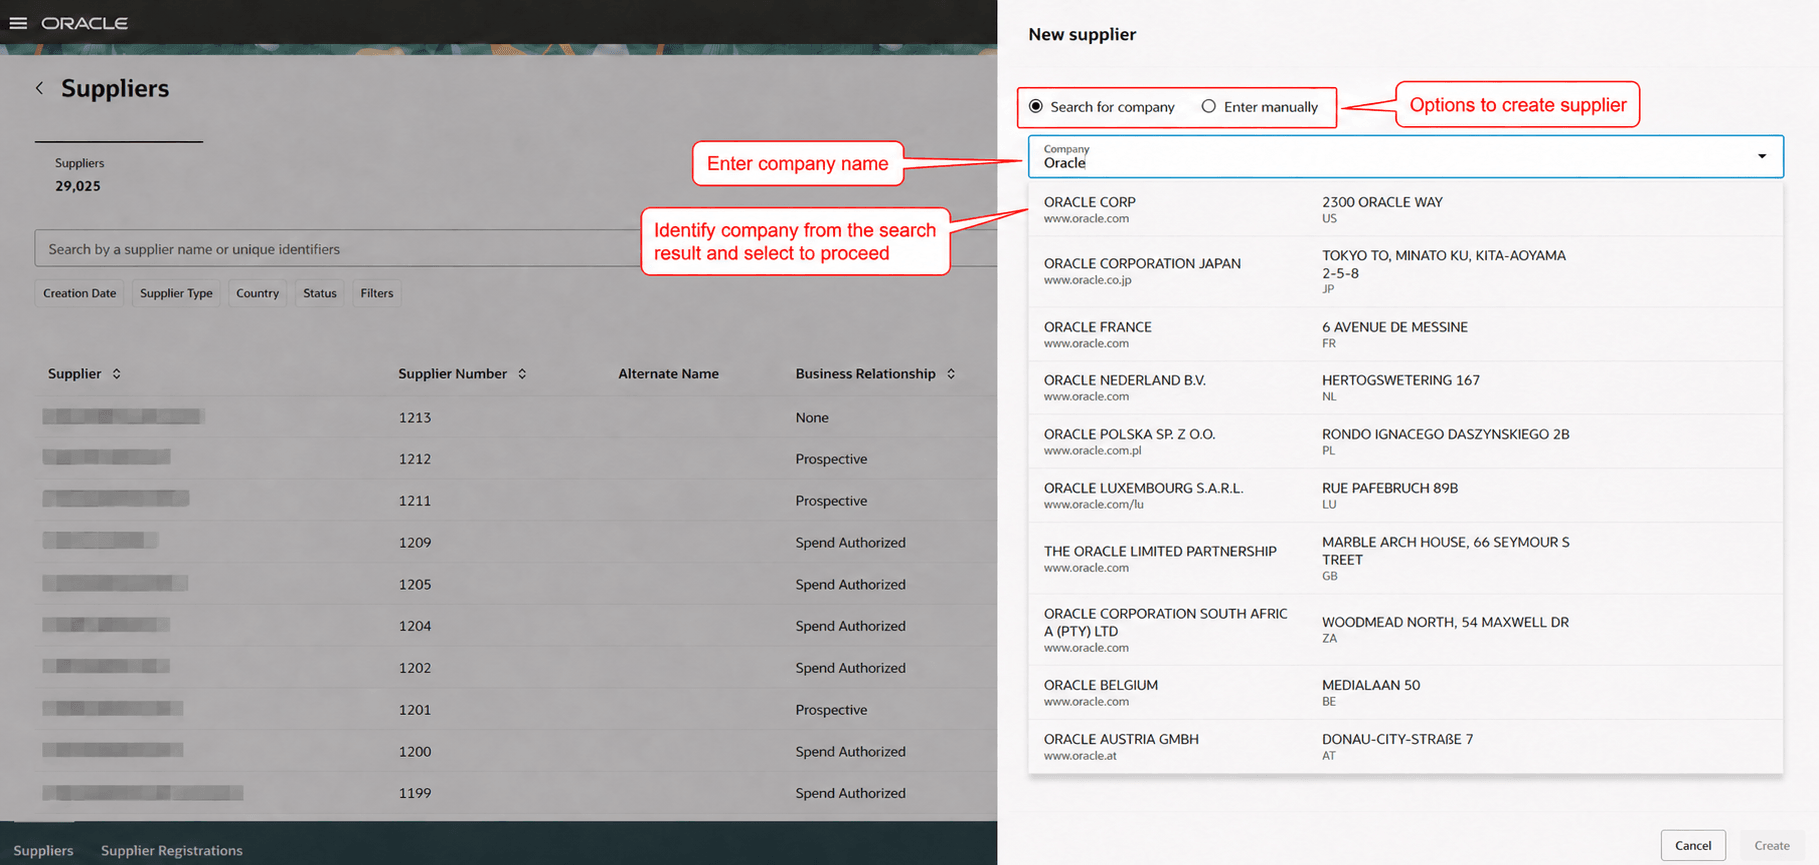Open the Country filter chip
1819x865 pixels.
(257, 293)
